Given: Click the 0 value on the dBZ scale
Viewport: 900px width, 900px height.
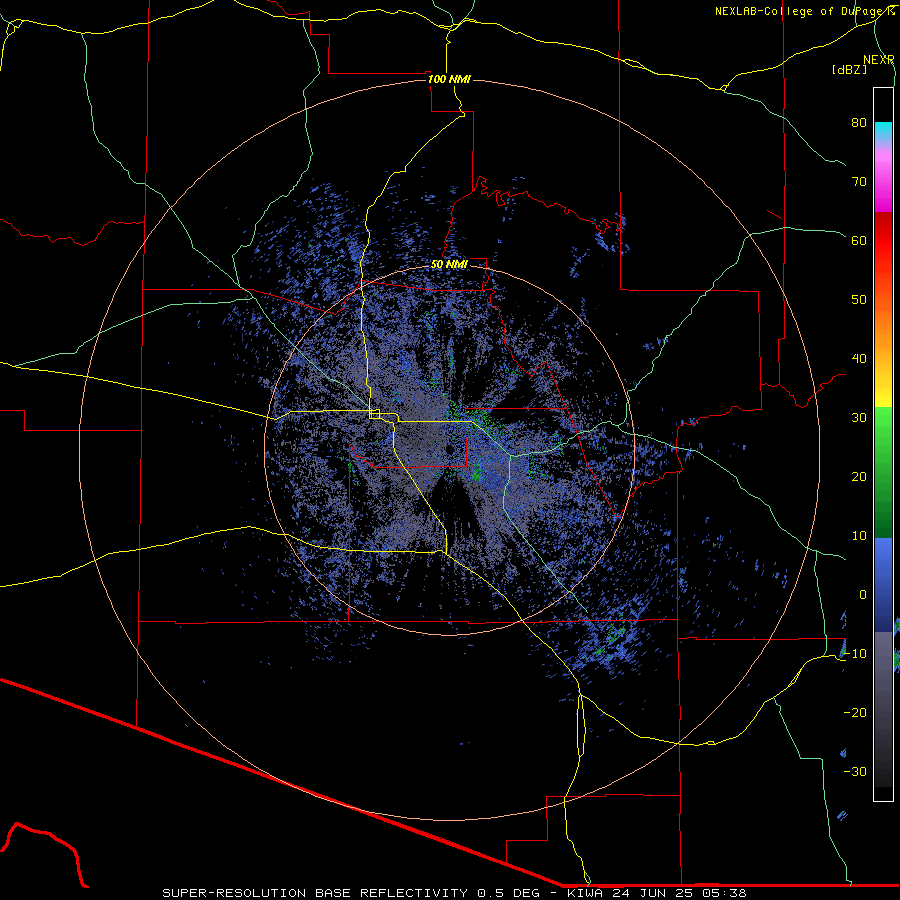Looking at the screenshot, I should [x=863, y=595].
